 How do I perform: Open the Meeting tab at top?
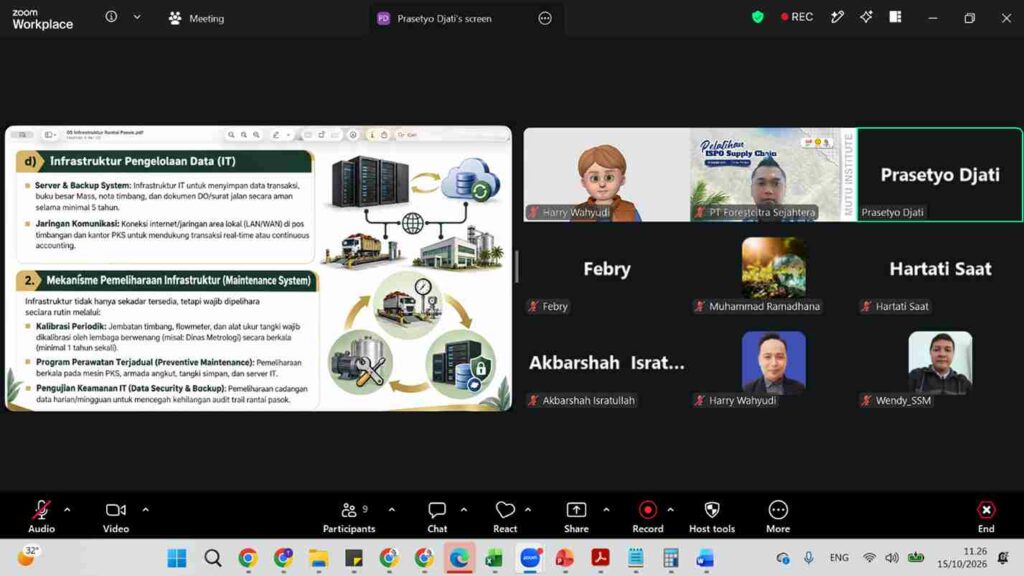tap(197, 18)
